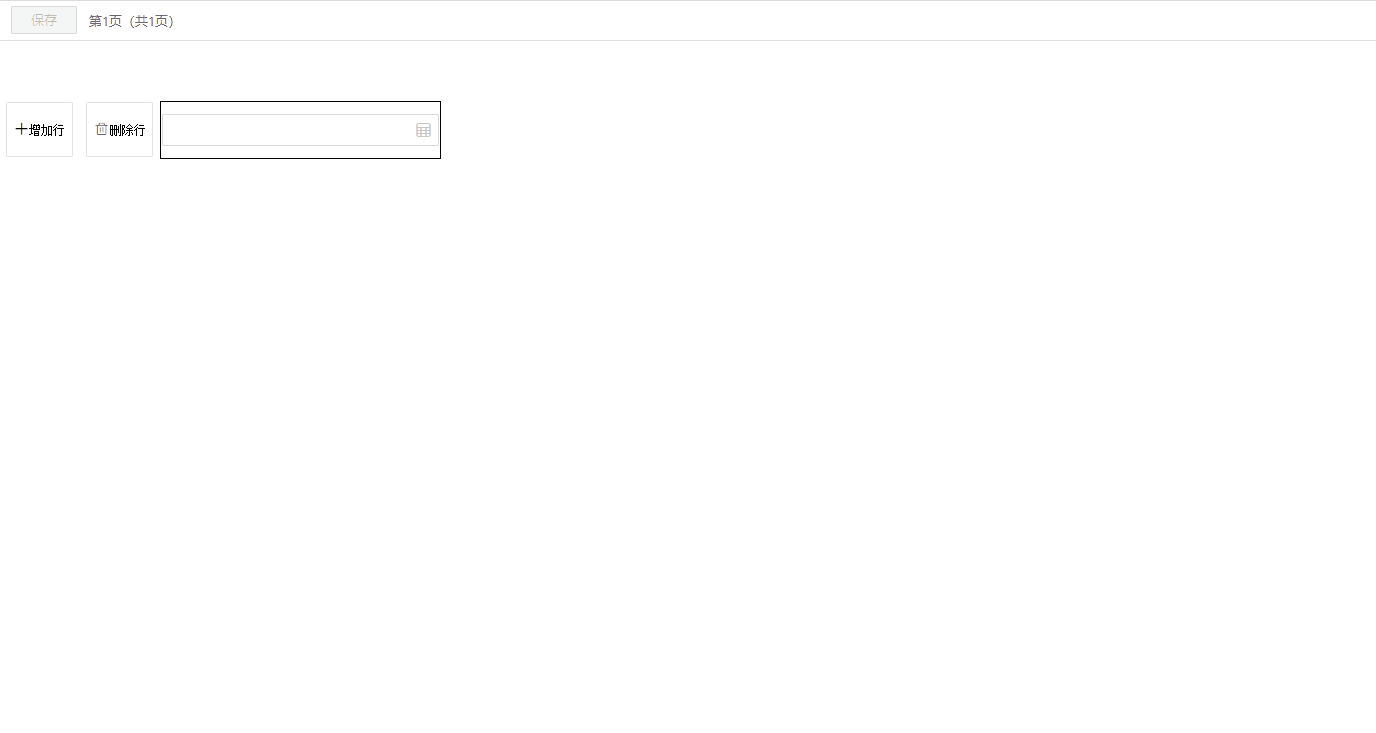Select the bin icon next to 删除行
1376x733 pixels.
101,129
